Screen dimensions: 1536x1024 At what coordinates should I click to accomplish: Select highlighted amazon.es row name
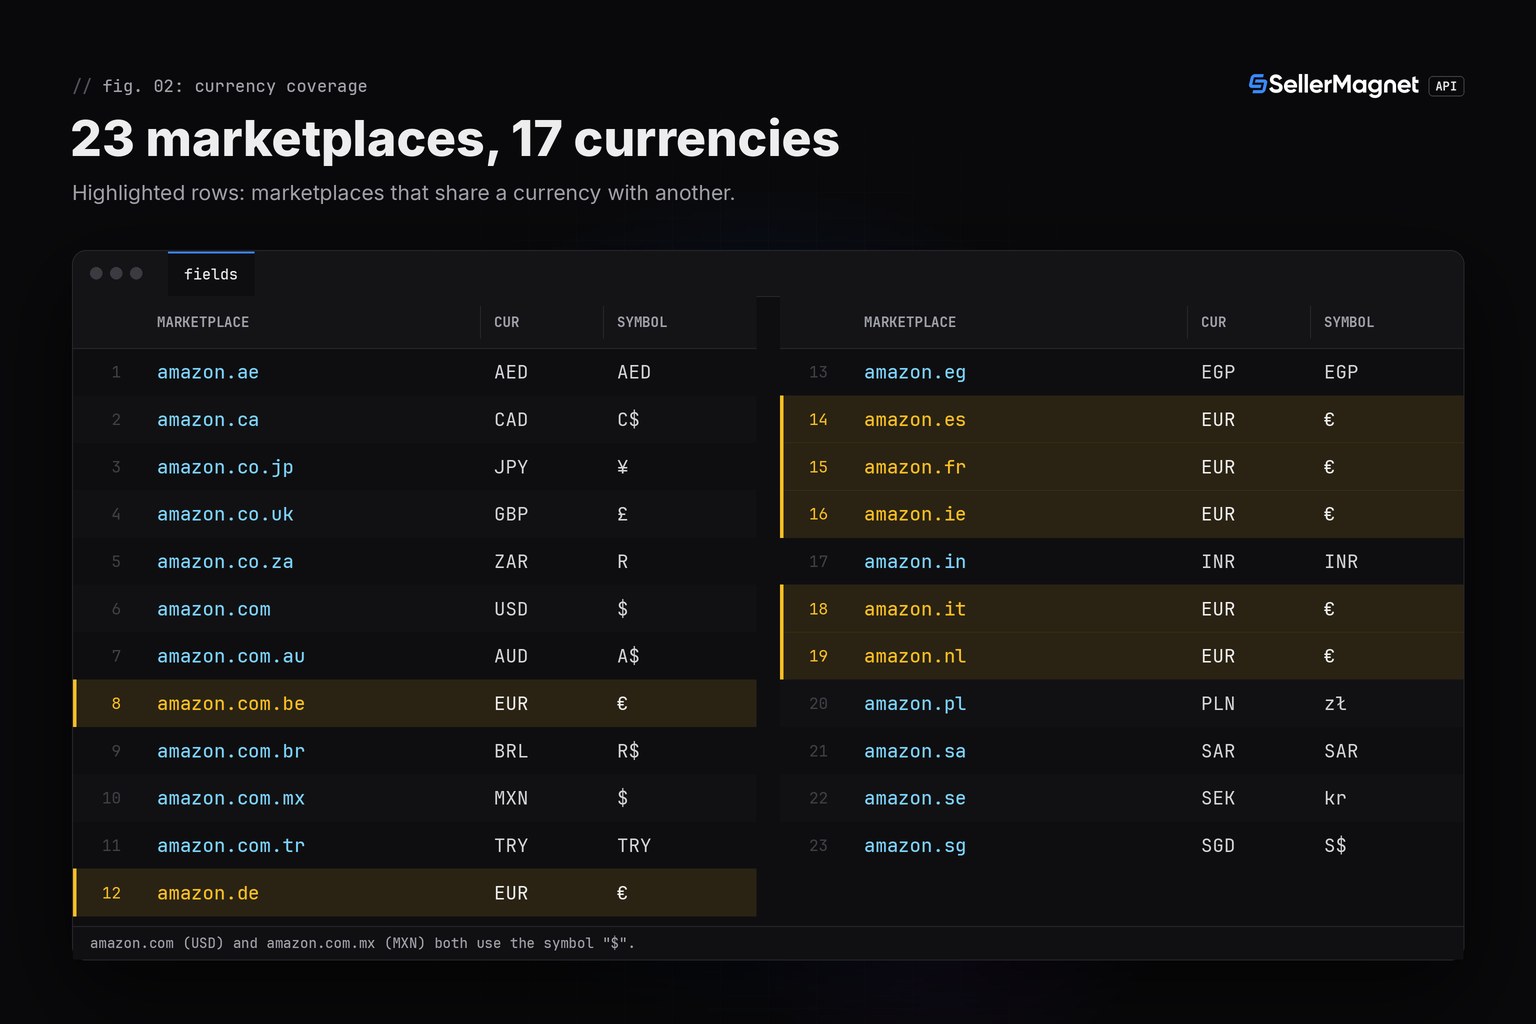tap(915, 420)
